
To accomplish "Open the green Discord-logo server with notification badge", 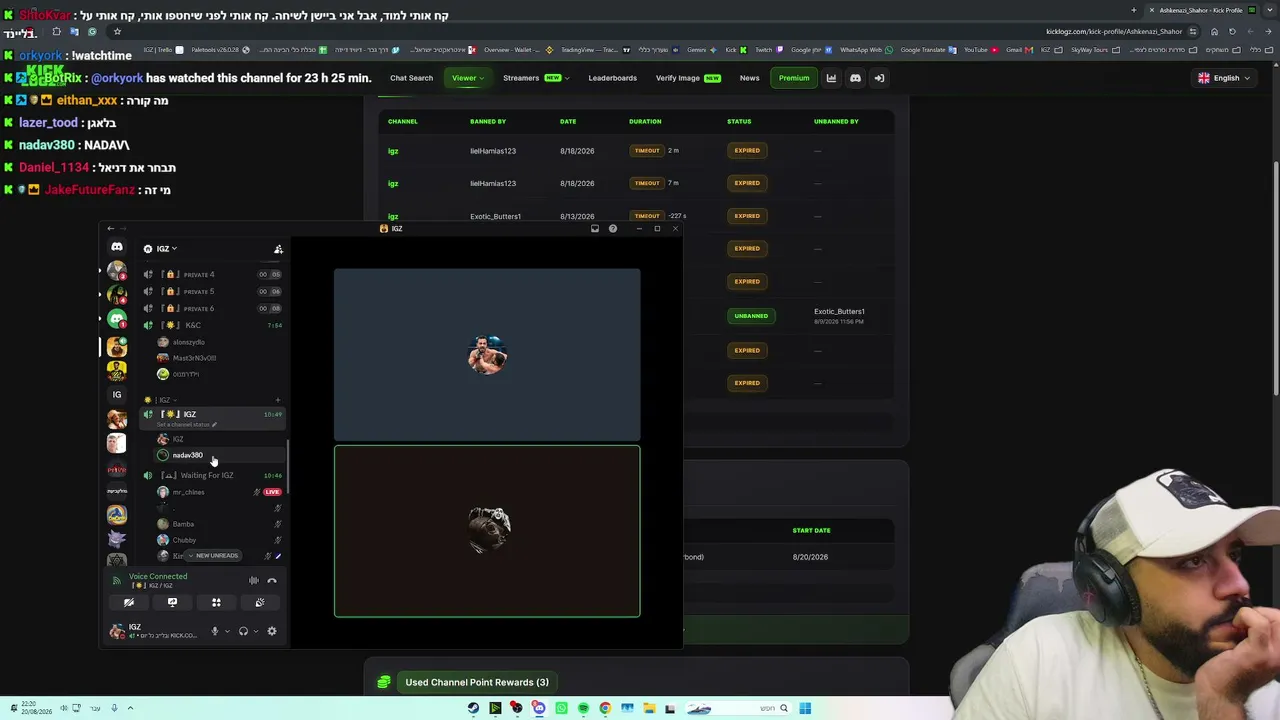I will pyautogui.click(x=117, y=320).
